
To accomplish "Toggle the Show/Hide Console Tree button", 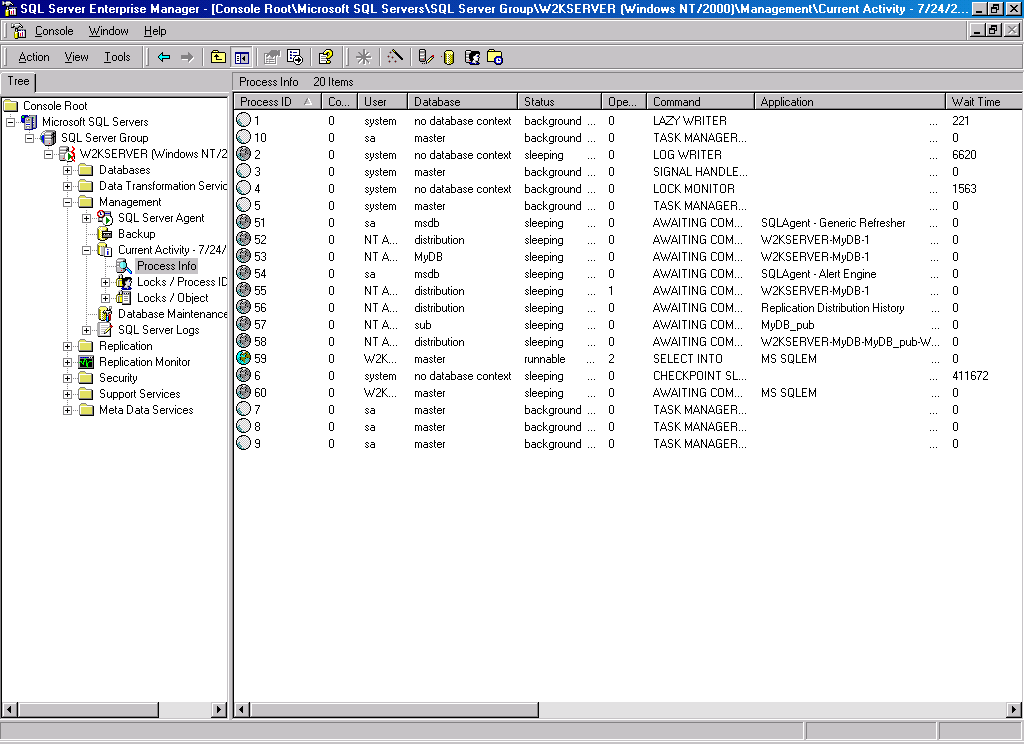I will (x=241, y=57).
